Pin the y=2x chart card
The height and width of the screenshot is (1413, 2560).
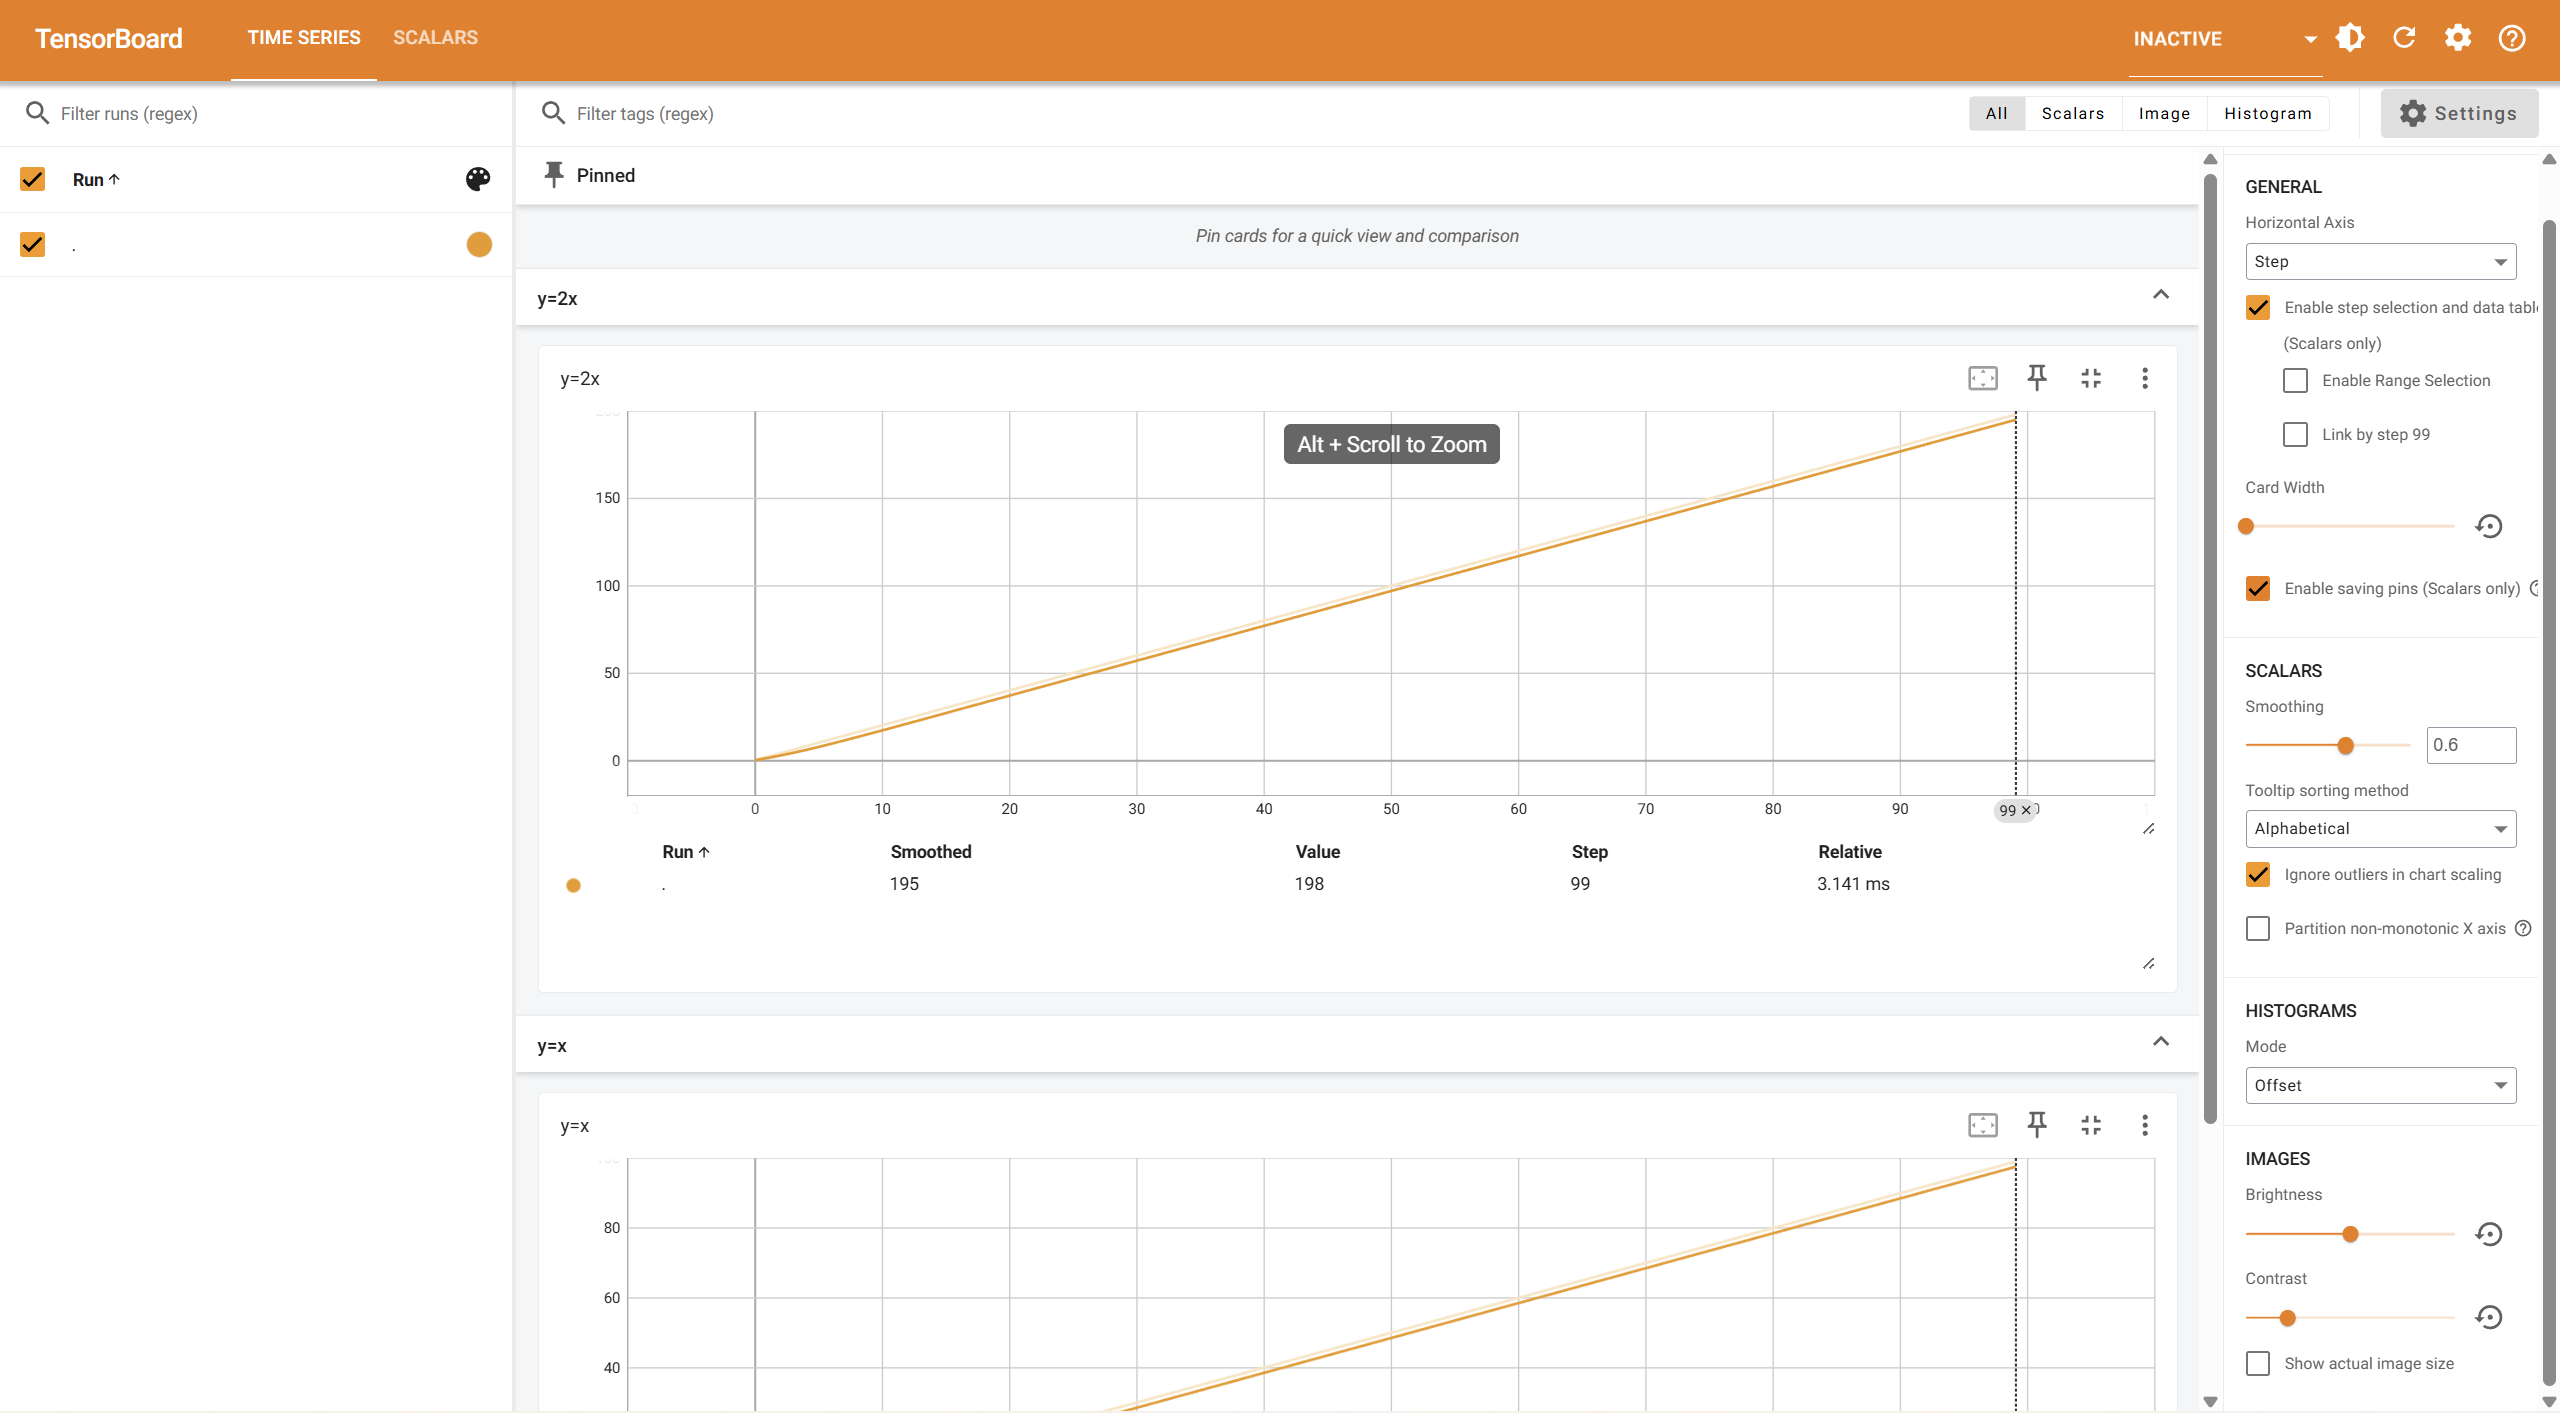click(x=2037, y=378)
